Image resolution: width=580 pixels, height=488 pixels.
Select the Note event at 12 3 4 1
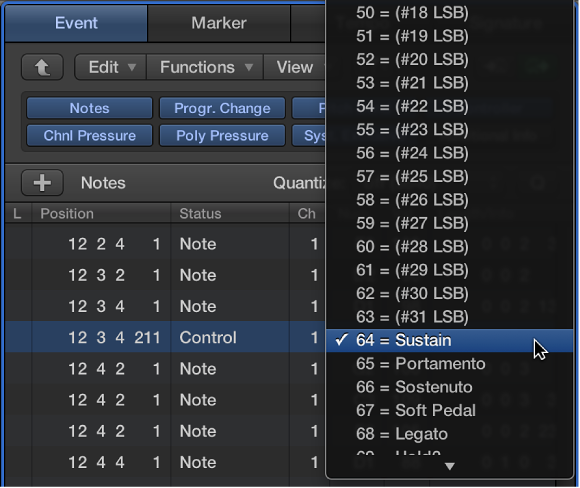[165, 306]
